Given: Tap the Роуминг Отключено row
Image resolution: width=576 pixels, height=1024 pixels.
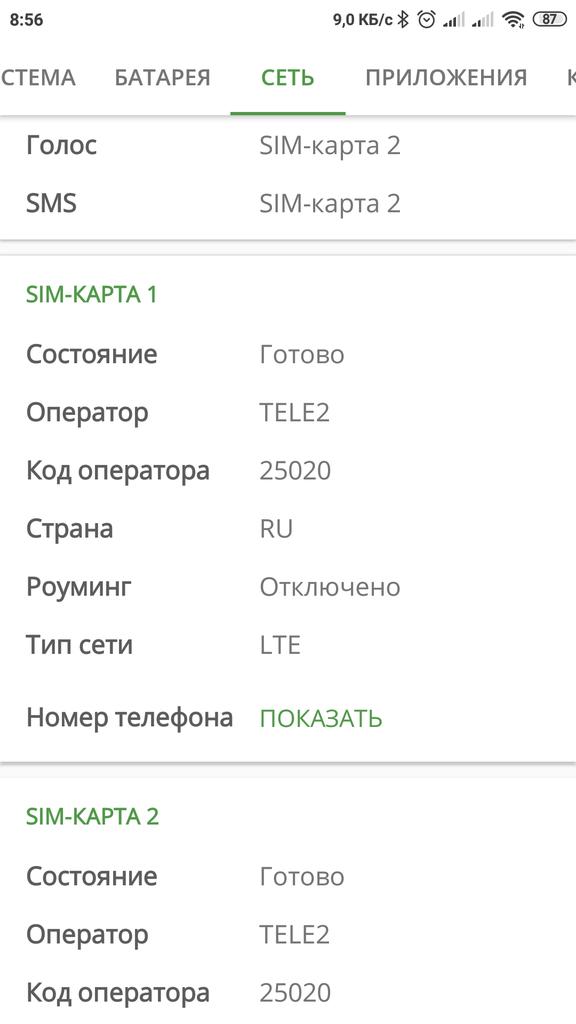Looking at the screenshot, I should click(x=288, y=587).
